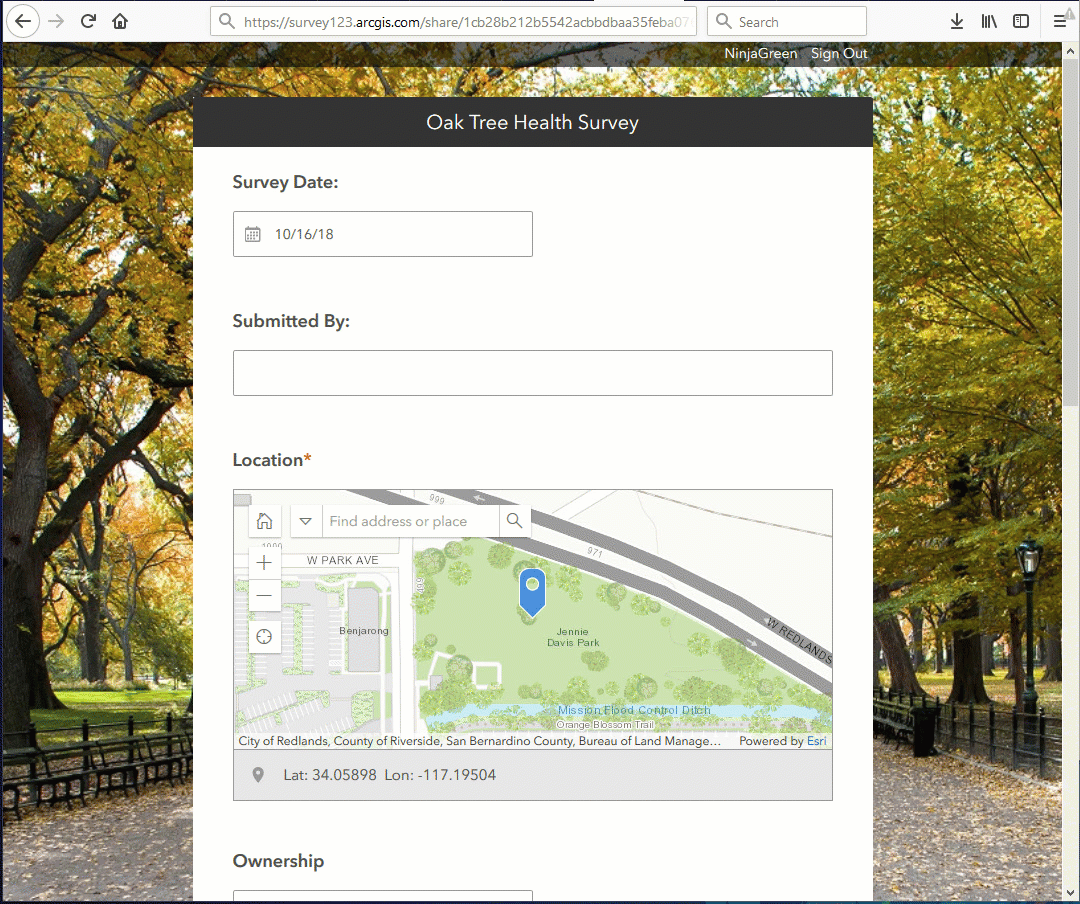Click the Submitted By text field
The image size is (1080, 904).
532,373
